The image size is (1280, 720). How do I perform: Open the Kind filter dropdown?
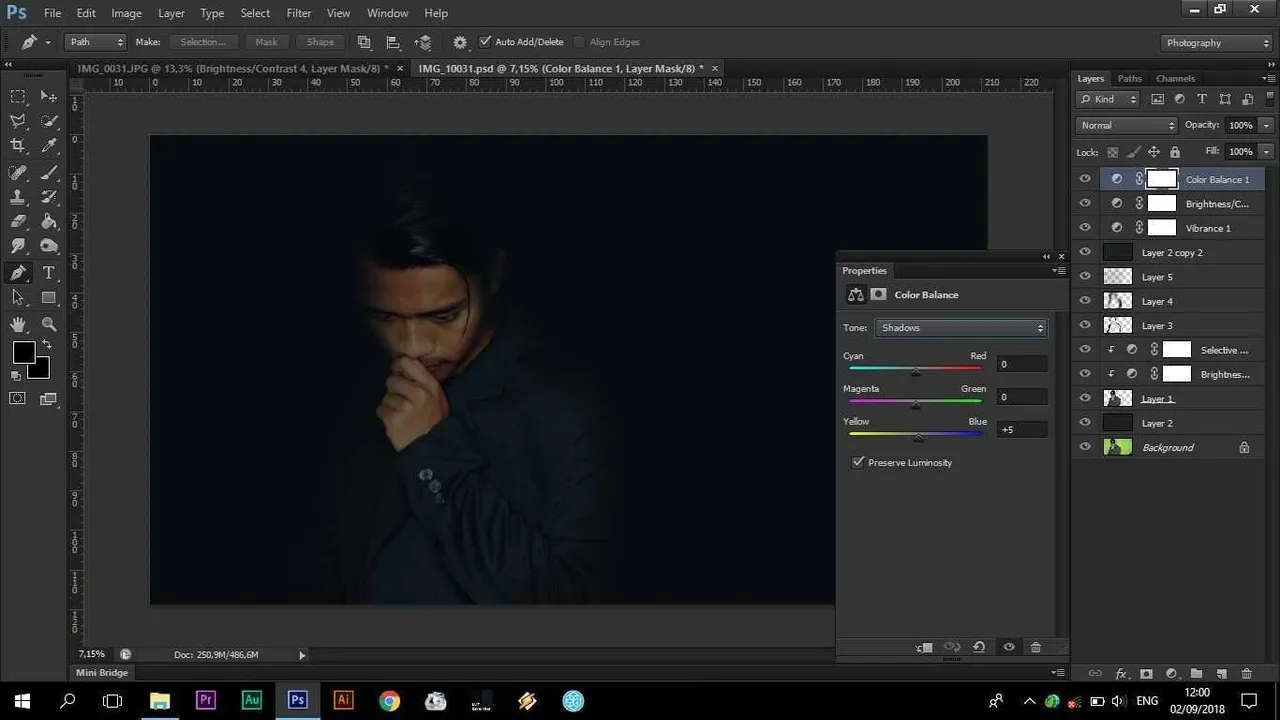click(x=1108, y=99)
